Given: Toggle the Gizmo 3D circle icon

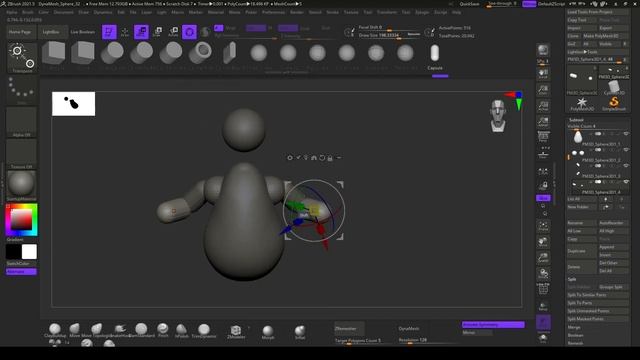Looking at the screenshot, I should [x=189, y=32].
